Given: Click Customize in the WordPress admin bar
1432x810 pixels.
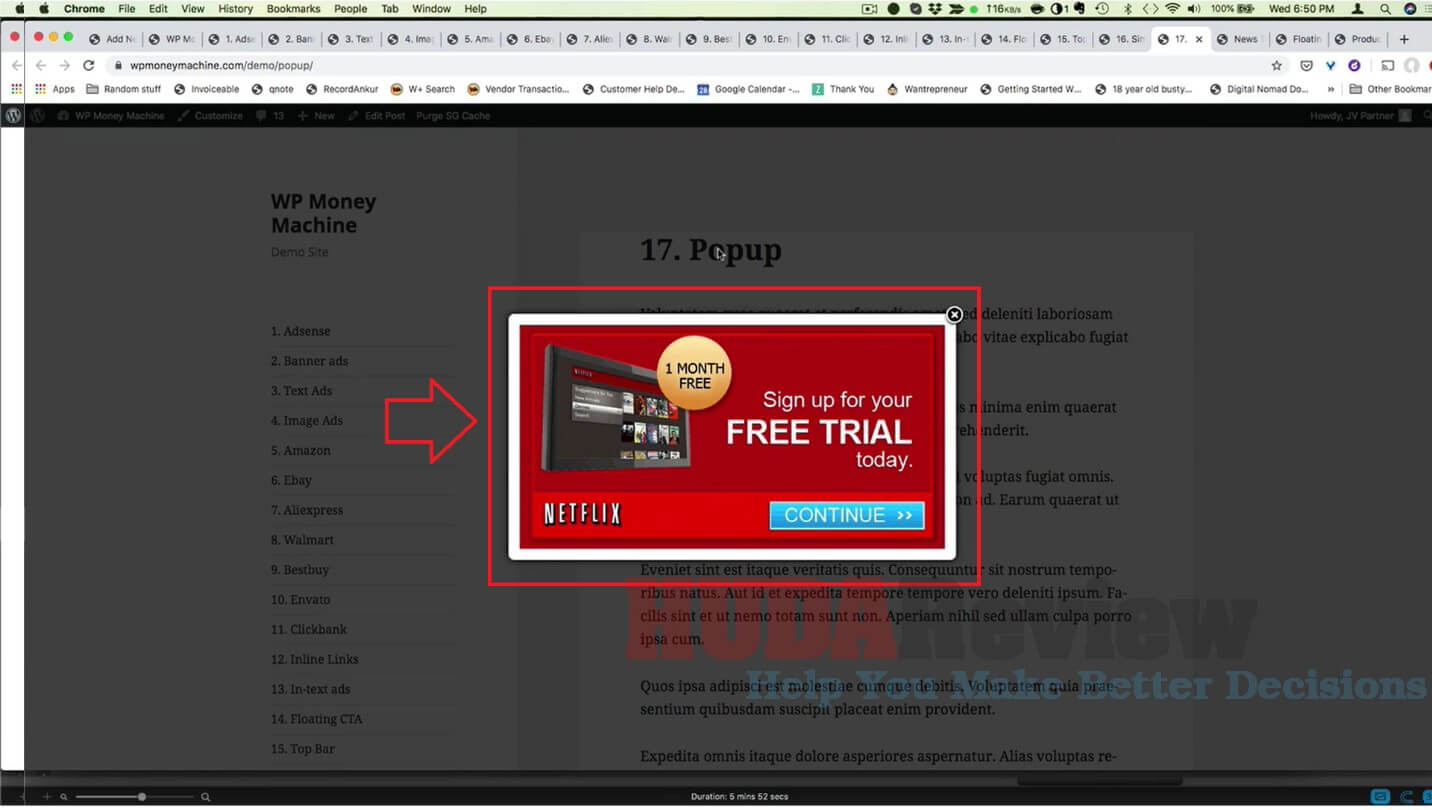Looking at the screenshot, I should point(210,116).
